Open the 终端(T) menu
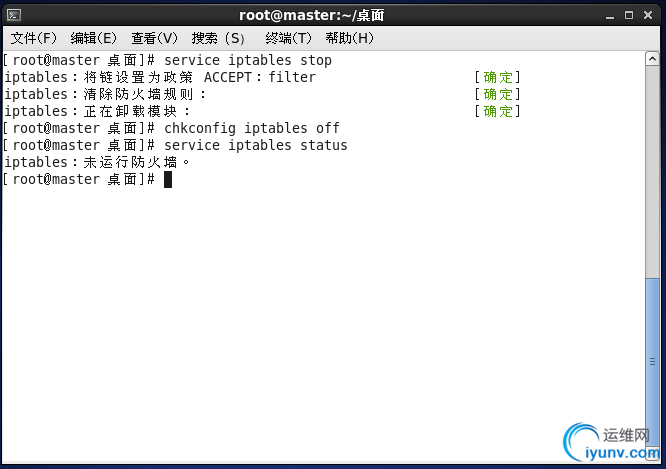Screen dimensions: 666x469 (x=288, y=38)
